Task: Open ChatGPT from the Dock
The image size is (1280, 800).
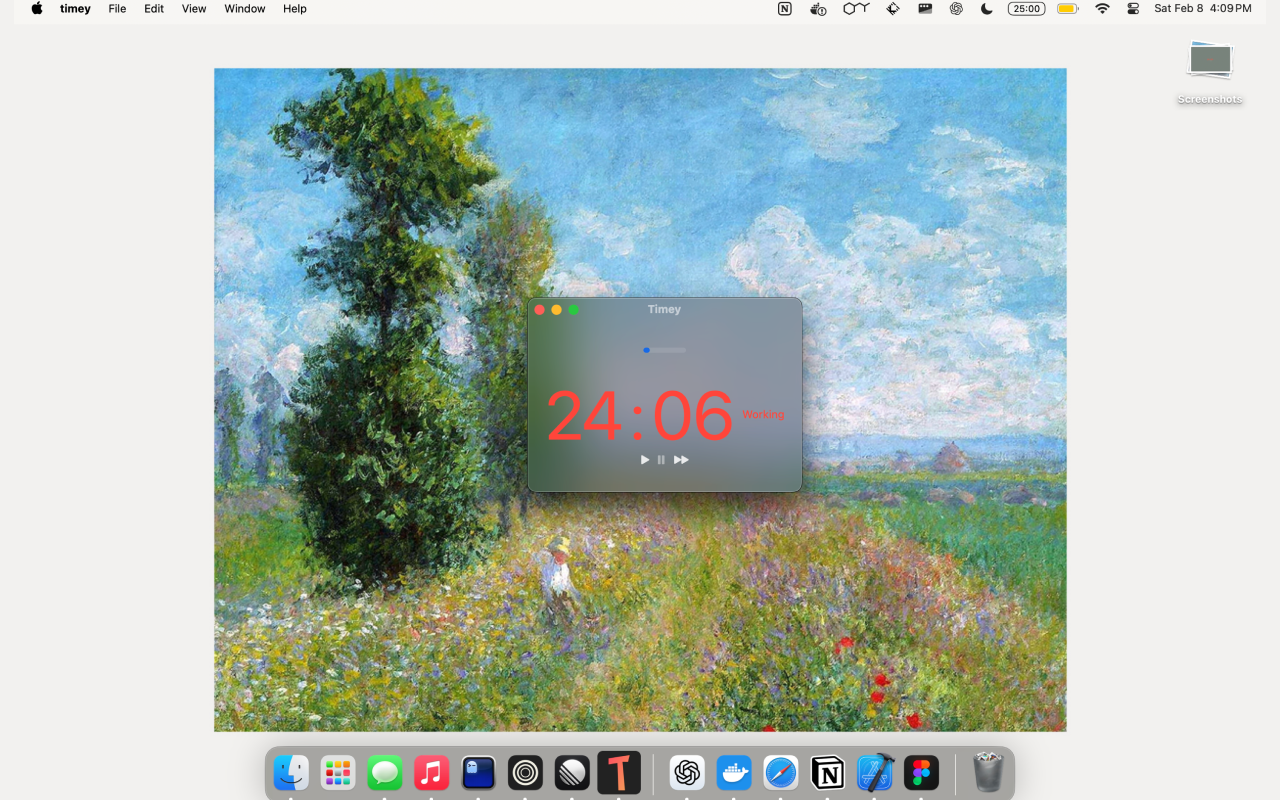Action: [687, 773]
